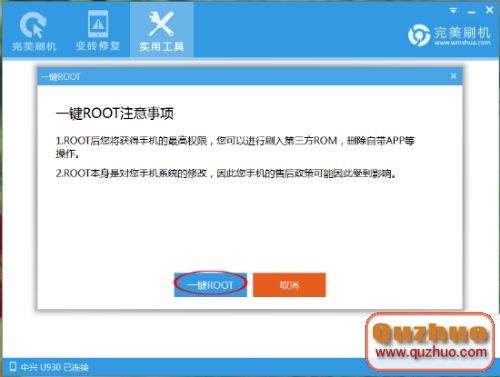This screenshot has width=500, height=377.
Task: Close the 一键ROOT dialog via X
Action: tap(453, 76)
